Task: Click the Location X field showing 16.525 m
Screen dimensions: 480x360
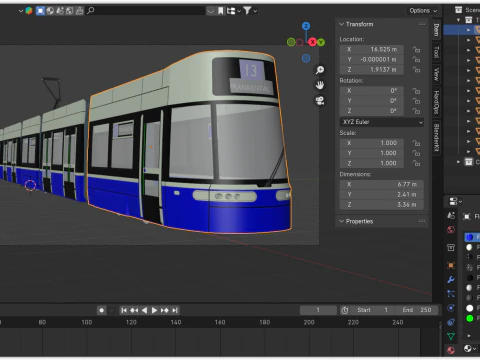Action: pos(372,50)
